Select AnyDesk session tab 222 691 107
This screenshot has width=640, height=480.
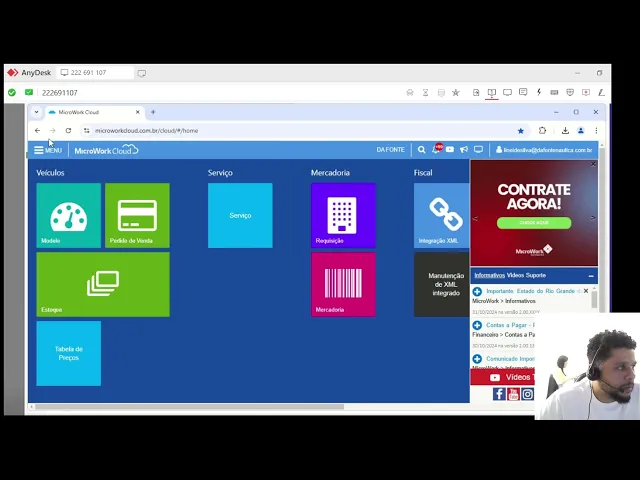(x=96, y=73)
